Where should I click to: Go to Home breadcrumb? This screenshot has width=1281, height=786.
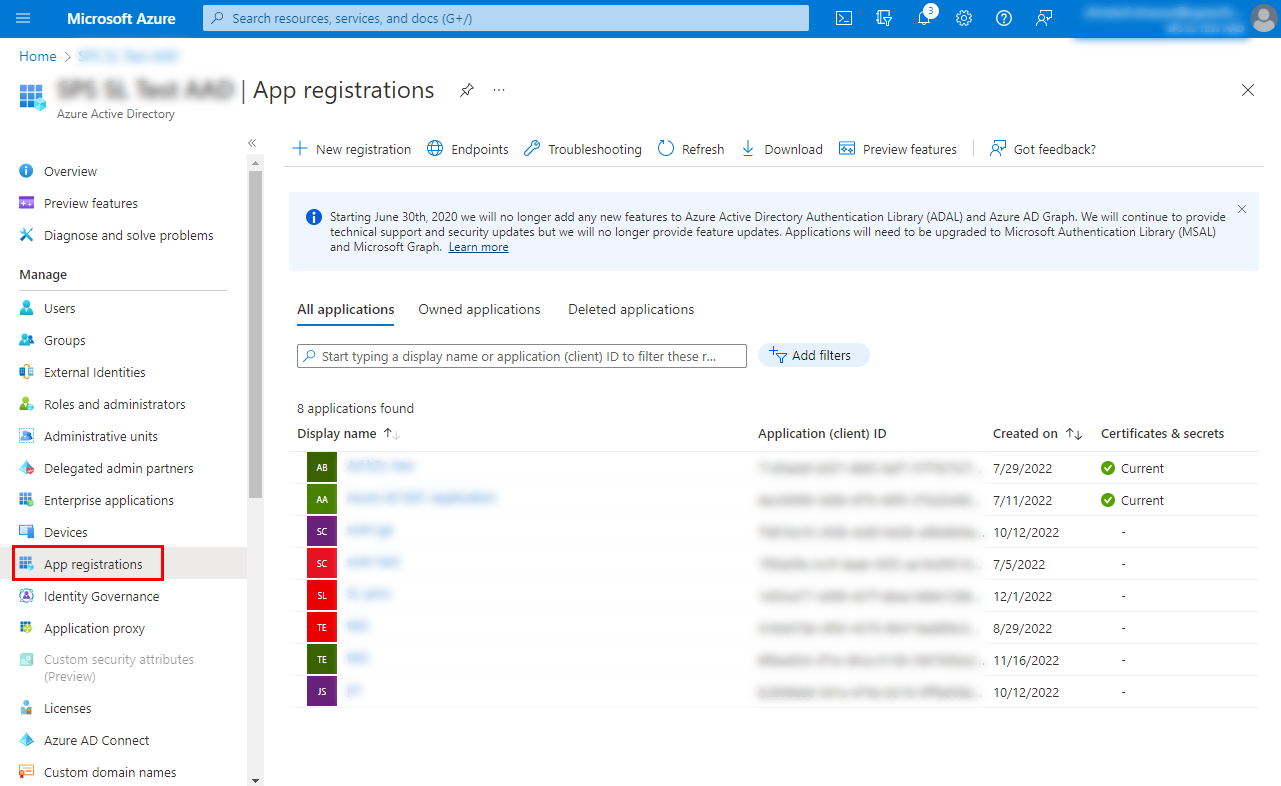coord(38,56)
